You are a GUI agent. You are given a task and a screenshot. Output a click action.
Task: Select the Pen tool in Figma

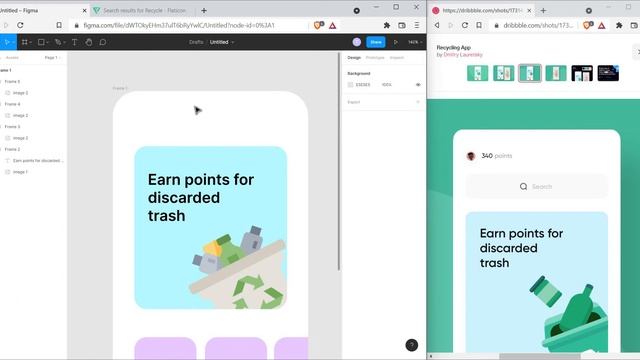point(58,42)
